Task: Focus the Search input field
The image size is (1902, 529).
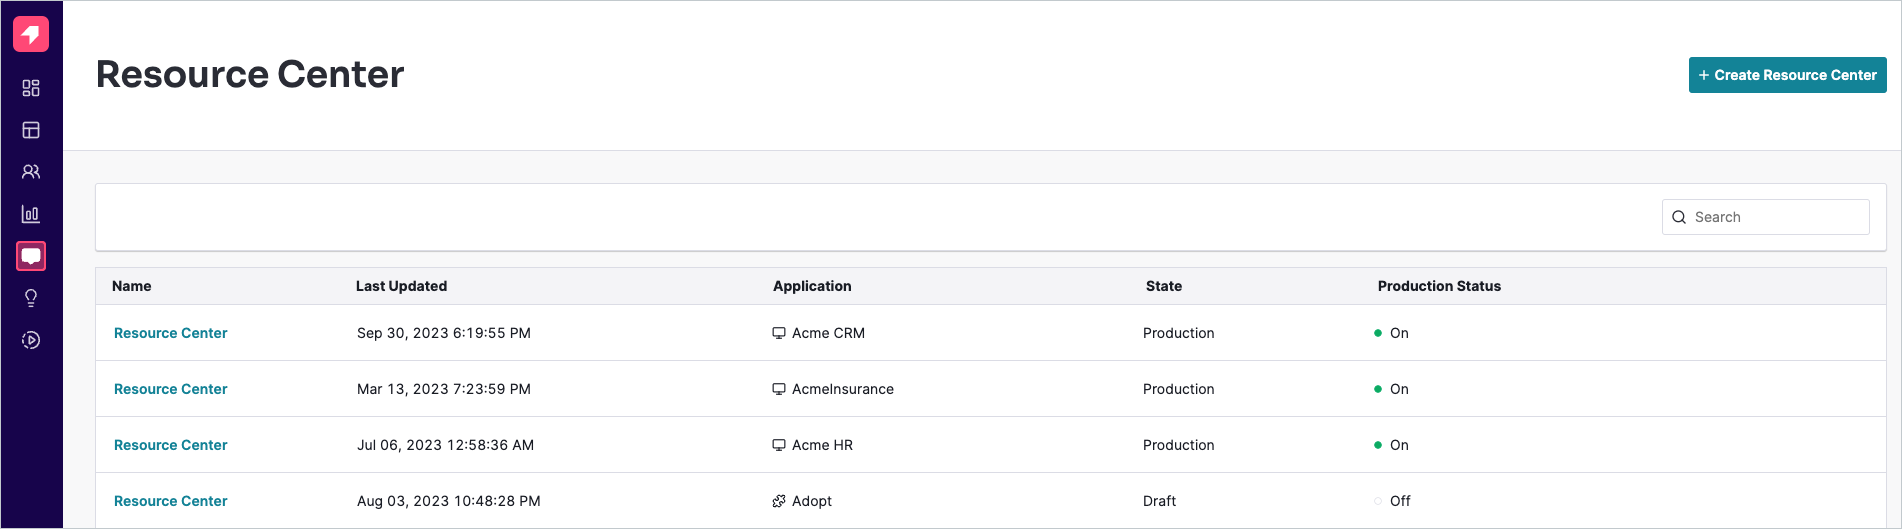Action: [x=1765, y=217]
